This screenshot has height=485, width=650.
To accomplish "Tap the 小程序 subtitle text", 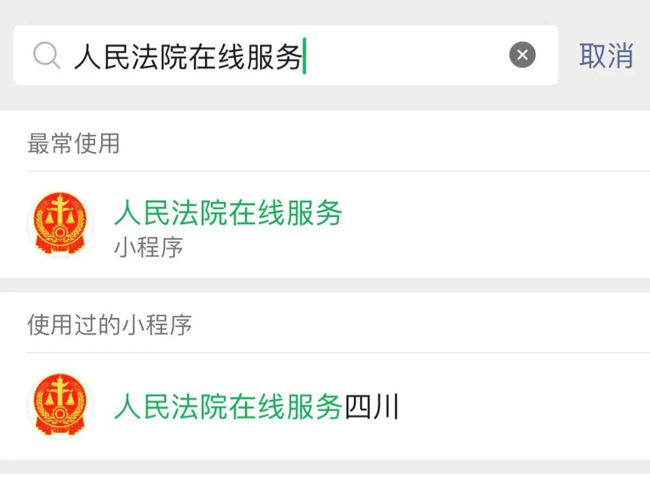I will point(148,247).
